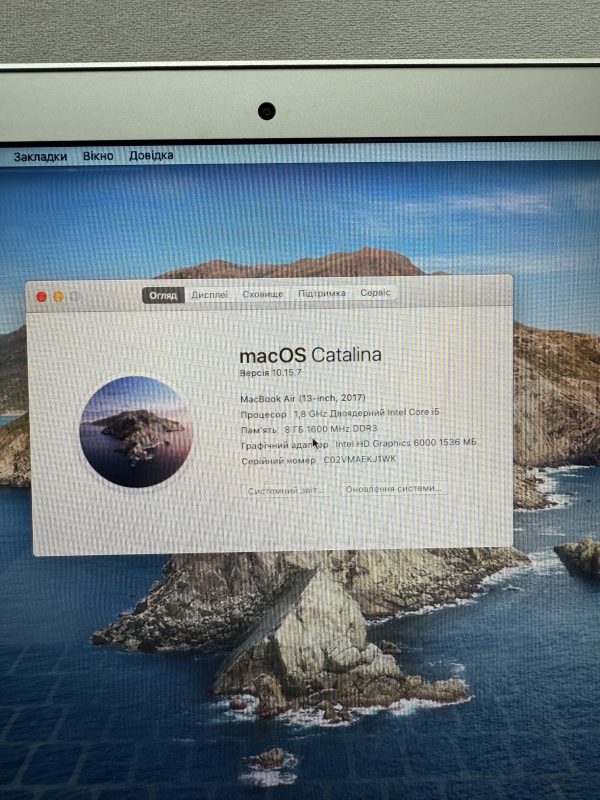600x800 pixels.
Task: Close the About This Mac window
Action: tap(42, 297)
